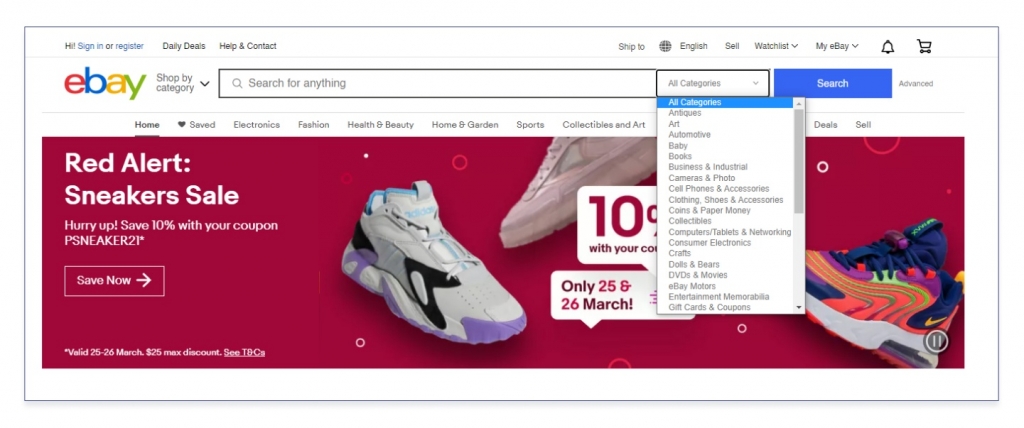Click Sell in the top header

click(732, 46)
